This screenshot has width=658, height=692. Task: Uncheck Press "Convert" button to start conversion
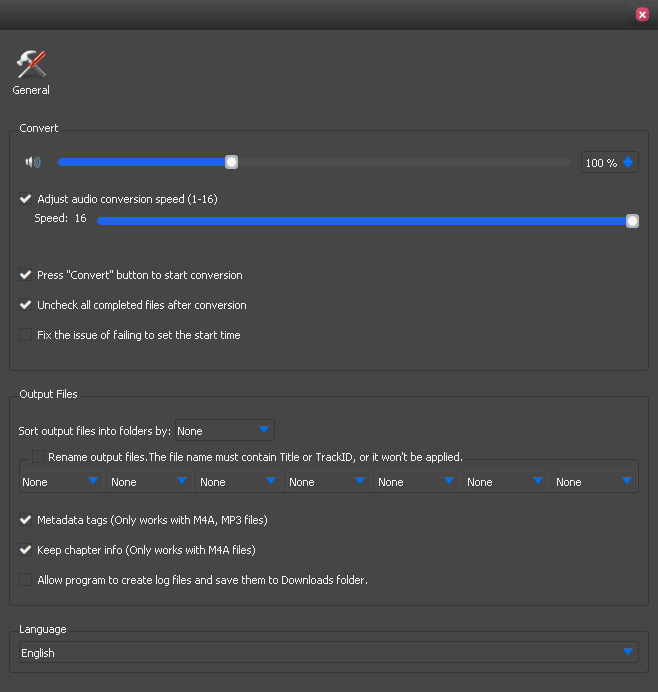point(26,275)
